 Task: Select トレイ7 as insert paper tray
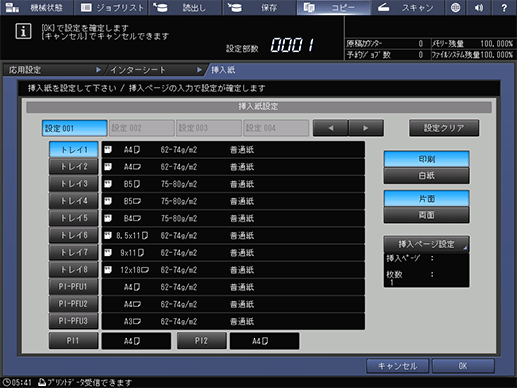click(x=74, y=252)
